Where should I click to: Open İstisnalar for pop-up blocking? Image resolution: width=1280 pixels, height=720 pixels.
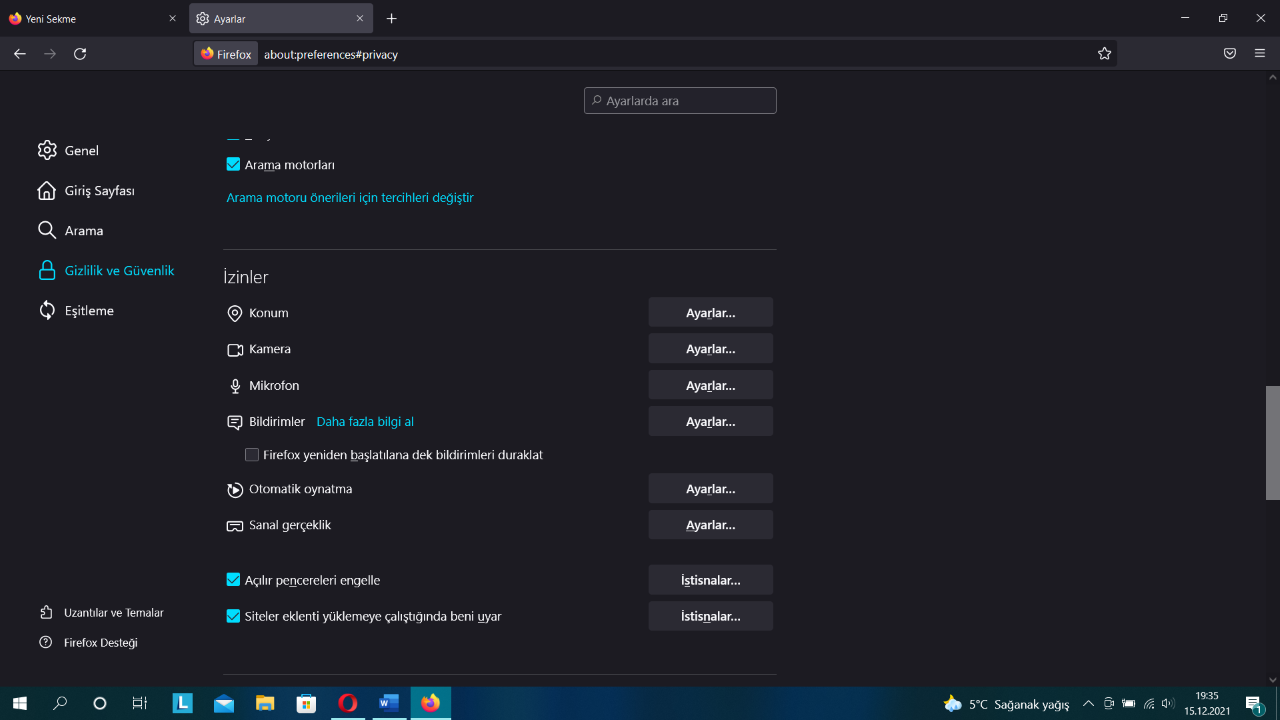711,580
